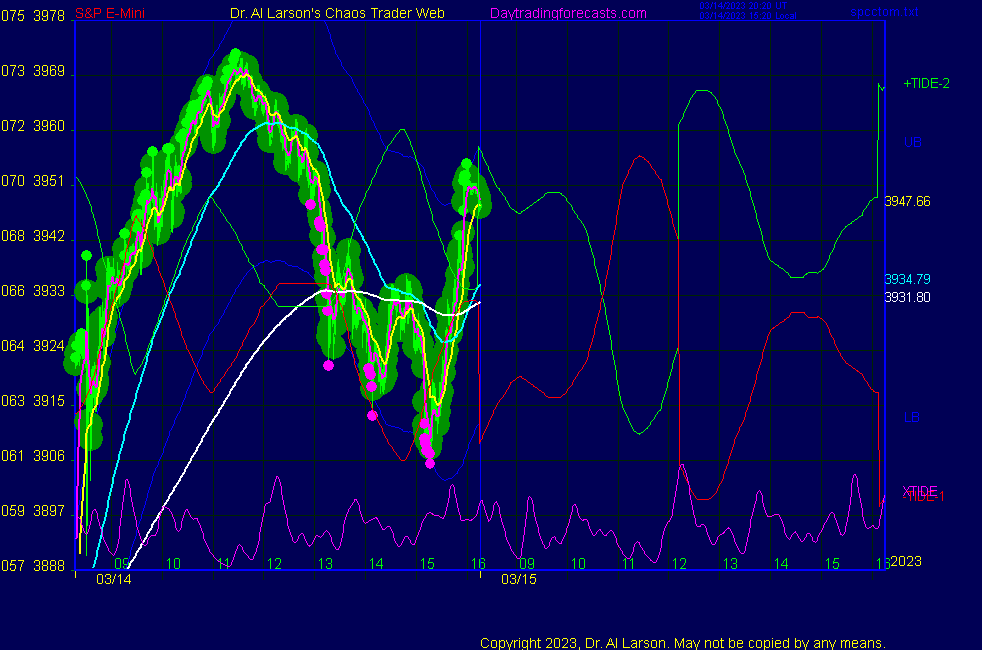Click the 3947.66 yellow price value
The image size is (982, 650).
[907, 201]
